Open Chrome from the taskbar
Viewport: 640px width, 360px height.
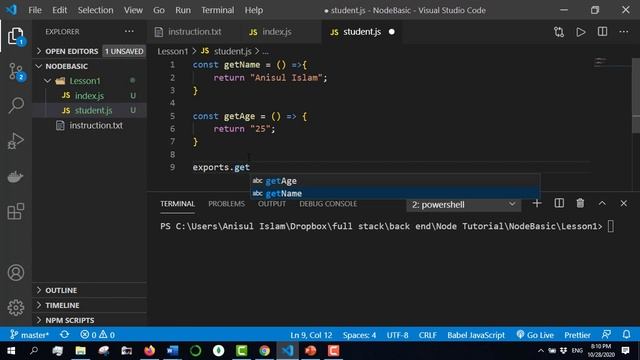click(264, 351)
